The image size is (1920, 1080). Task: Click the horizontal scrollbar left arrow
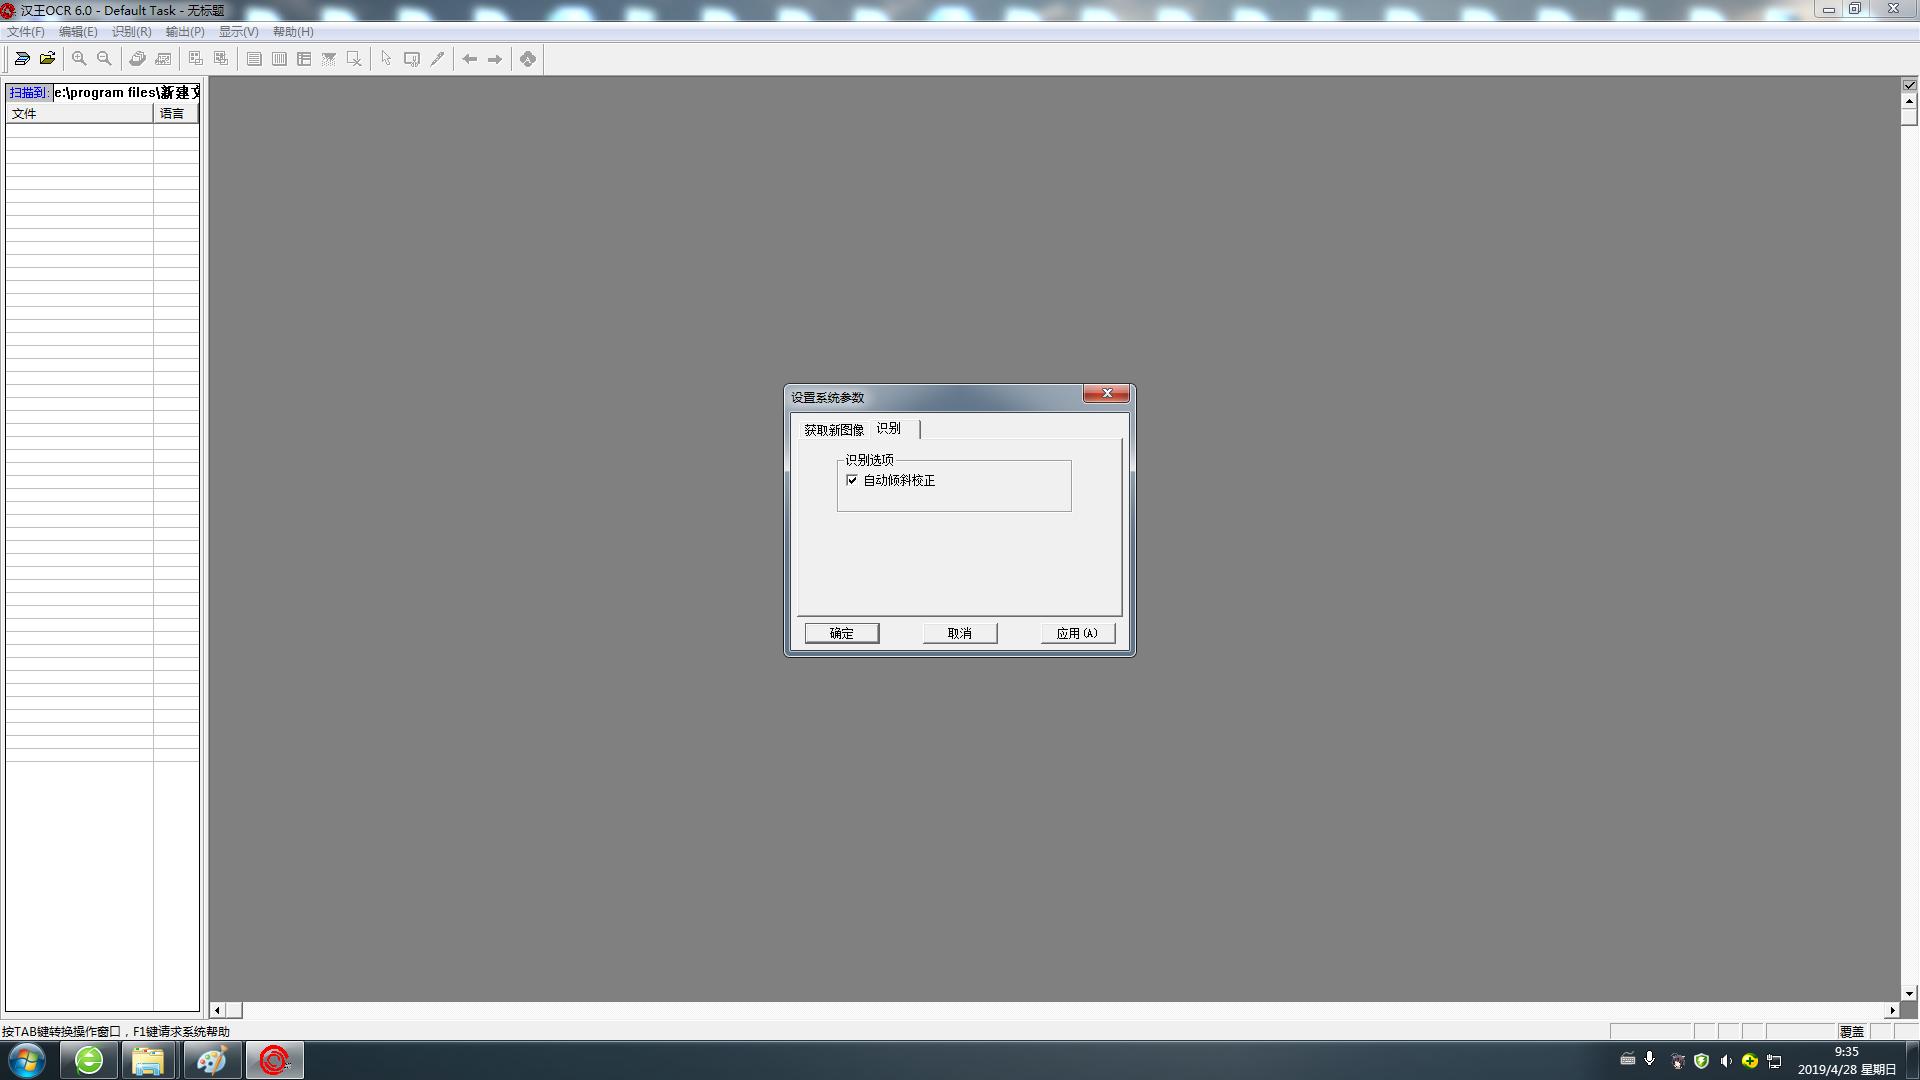click(x=217, y=1010)
